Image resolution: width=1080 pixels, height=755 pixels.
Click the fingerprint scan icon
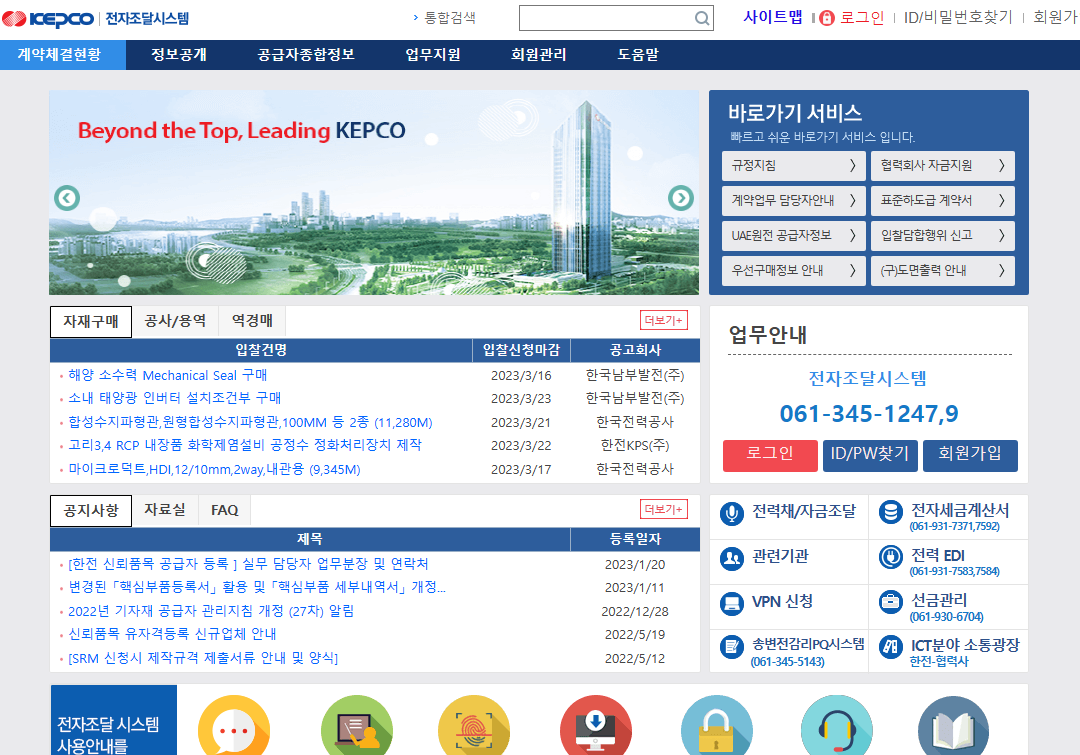point(474,726)
